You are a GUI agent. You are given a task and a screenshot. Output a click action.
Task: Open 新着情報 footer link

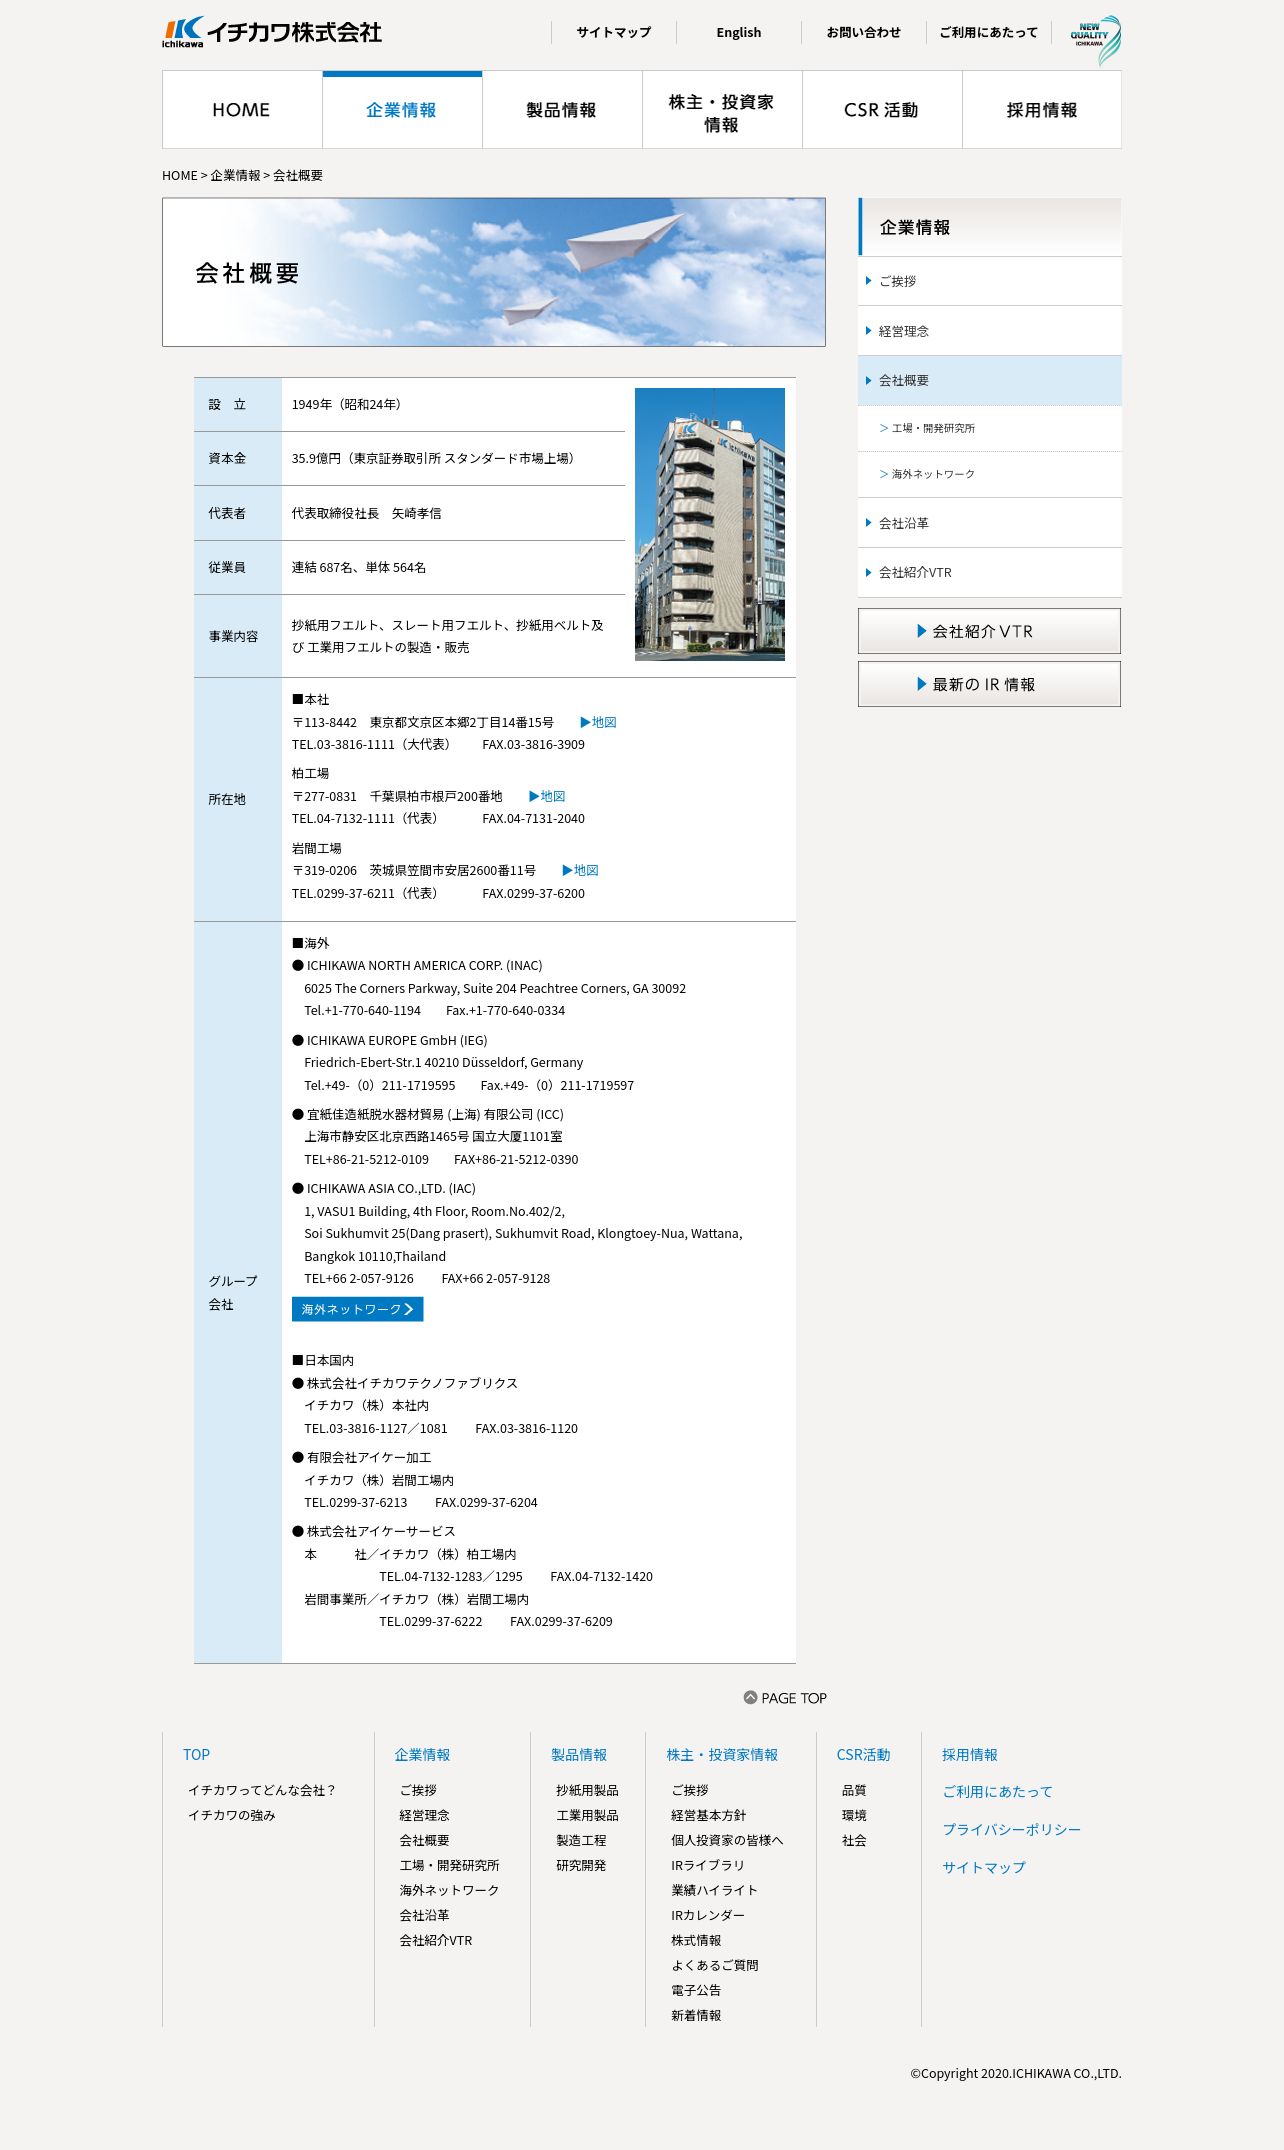coord(696,2015)
